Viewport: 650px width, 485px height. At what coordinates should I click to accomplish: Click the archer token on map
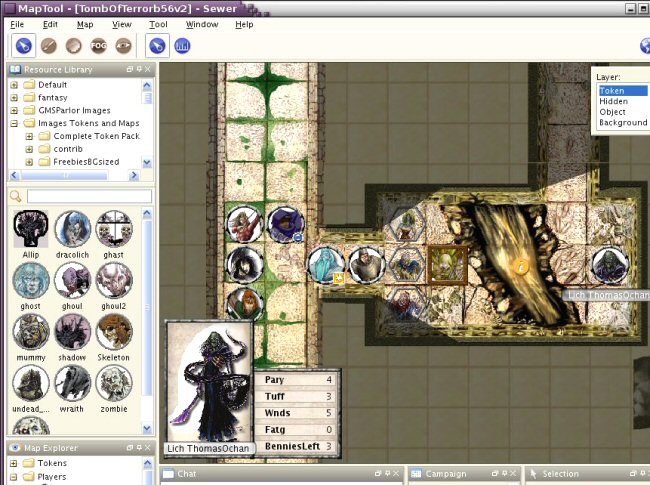pos(245,225)
